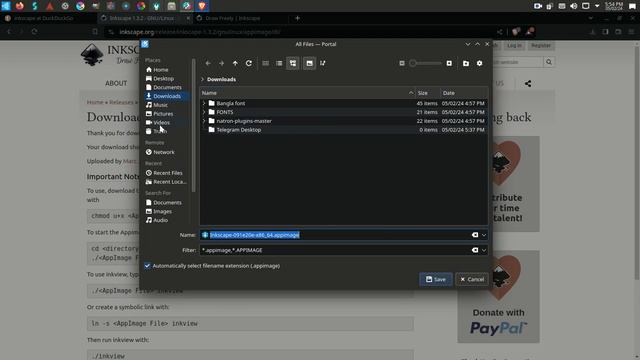This screenshot has height=360, width=640.
Task: Go forward in file dialog history
Action: [221, 63]
